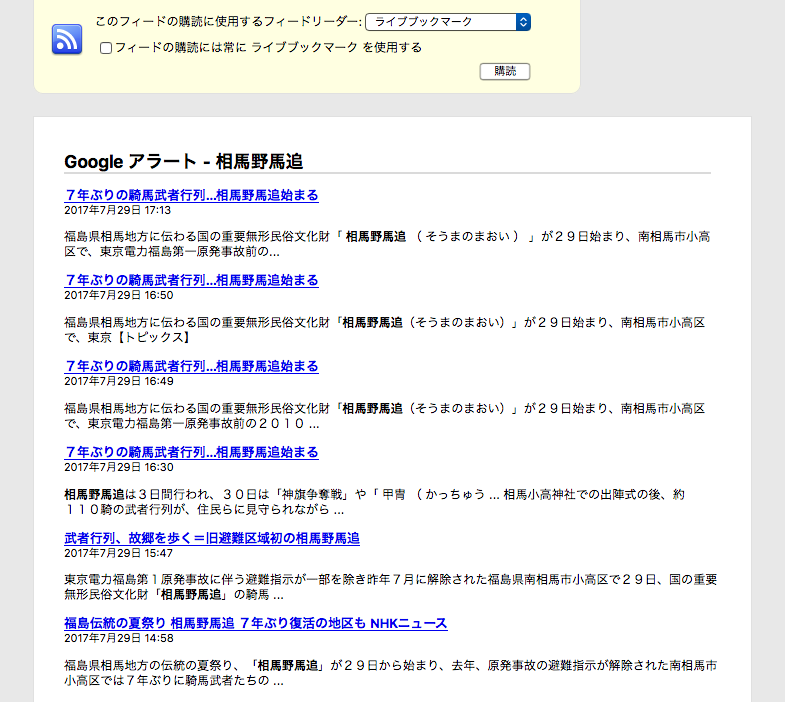Click summary mentioning 神旗争奪戦 and 甲冑
Screen dimensions: 785x702
click(374, 502)
